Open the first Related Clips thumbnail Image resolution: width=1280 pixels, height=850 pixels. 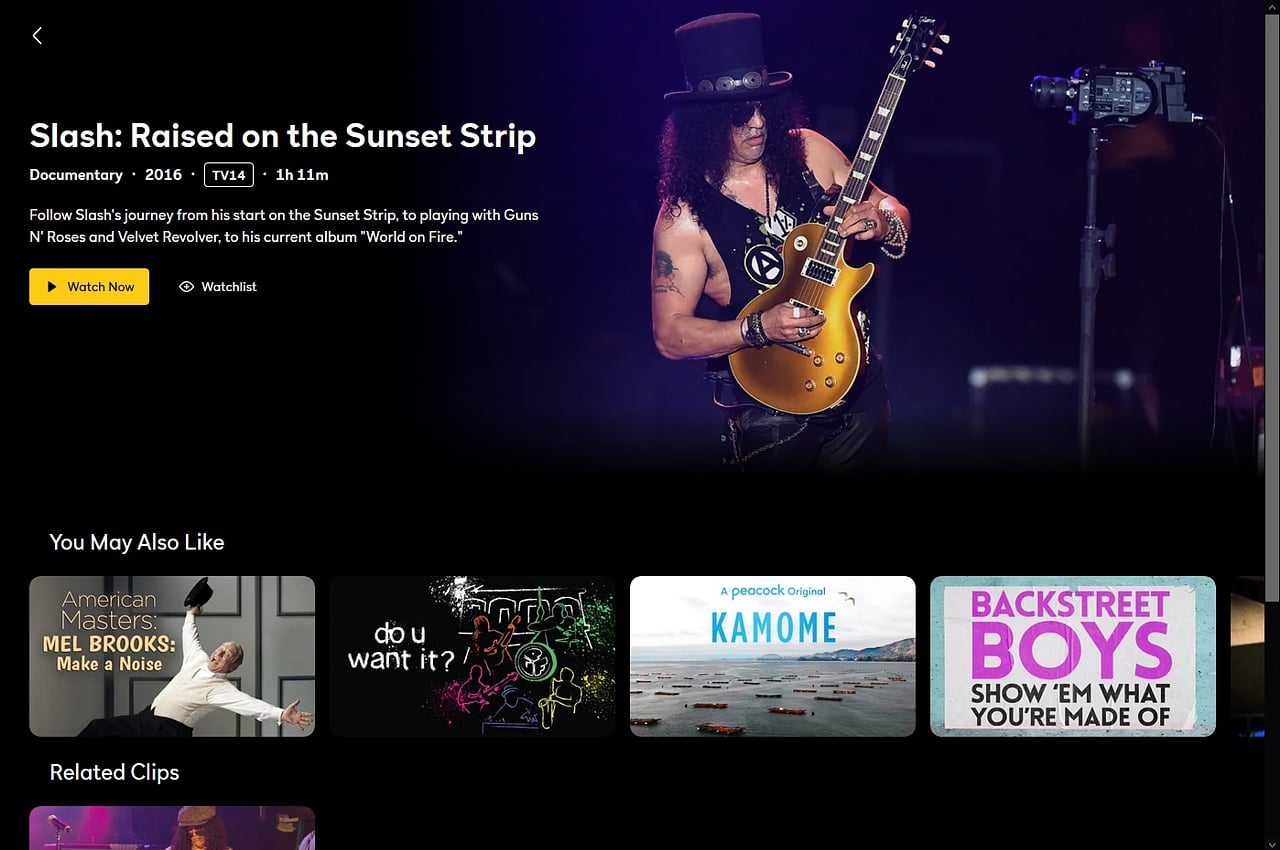[172, 828]
